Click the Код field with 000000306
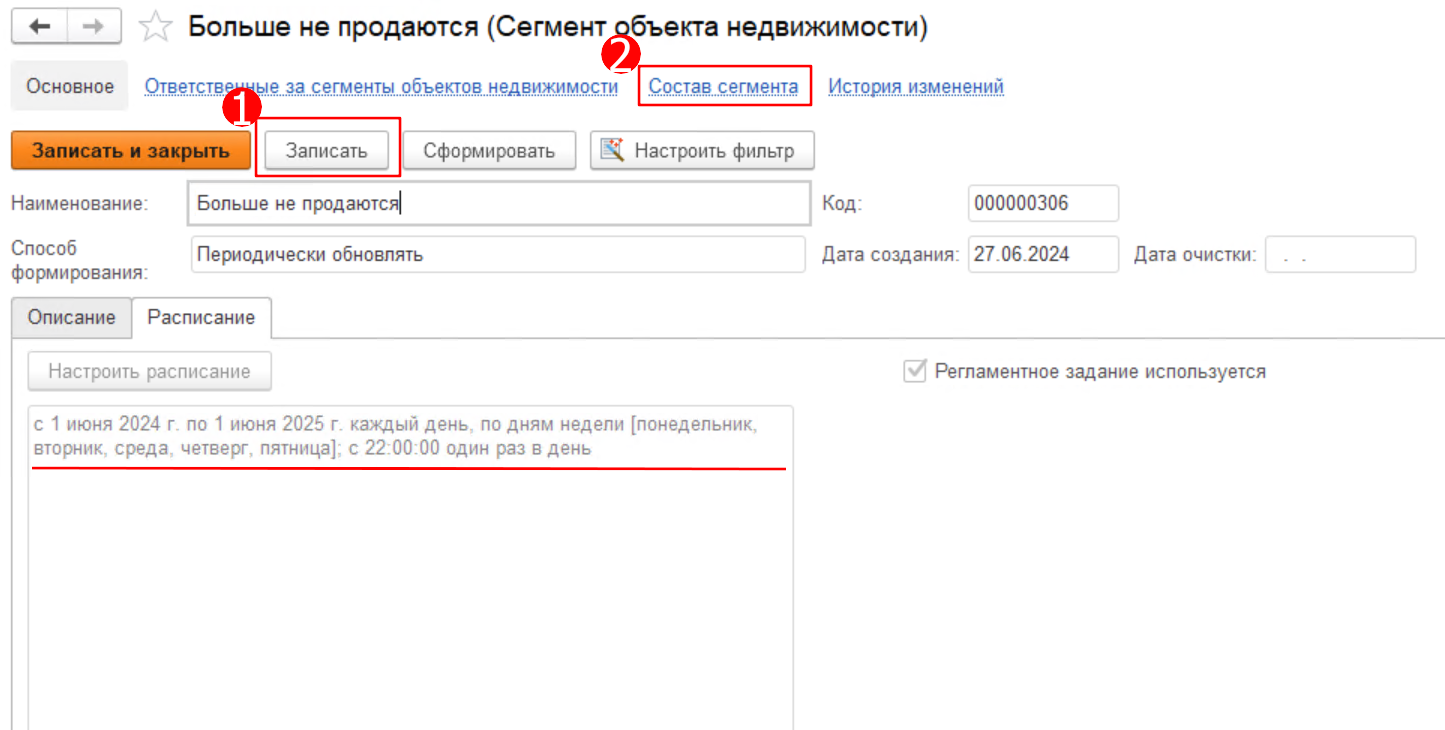The width and height of the screenshot is (1445, 730). 1042,204
